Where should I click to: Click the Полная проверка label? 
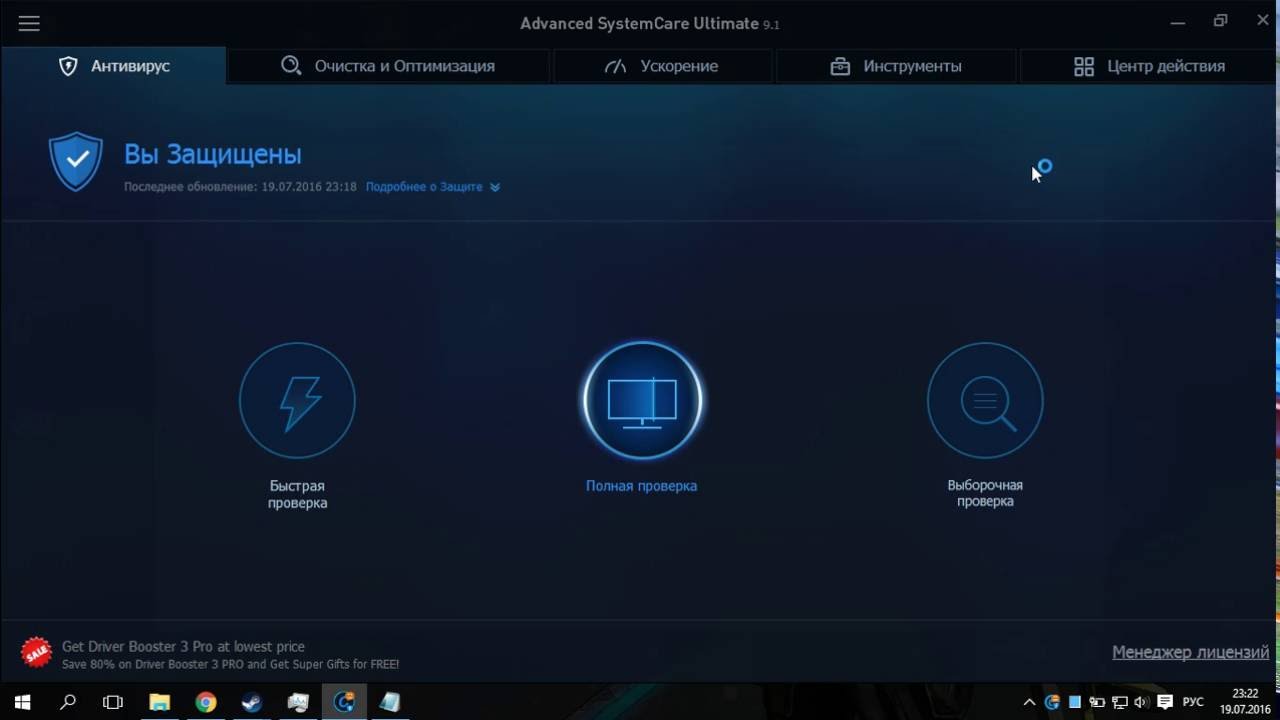[641, 486]
